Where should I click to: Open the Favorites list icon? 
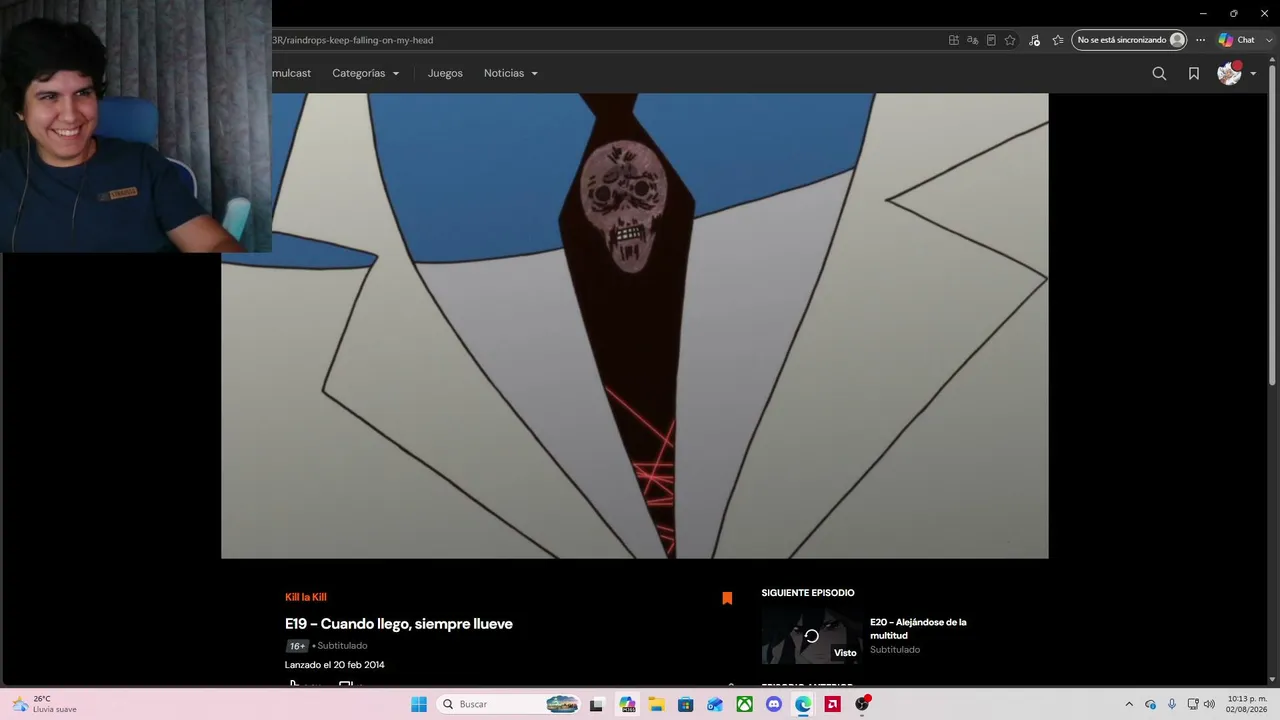pos(1058,40)
